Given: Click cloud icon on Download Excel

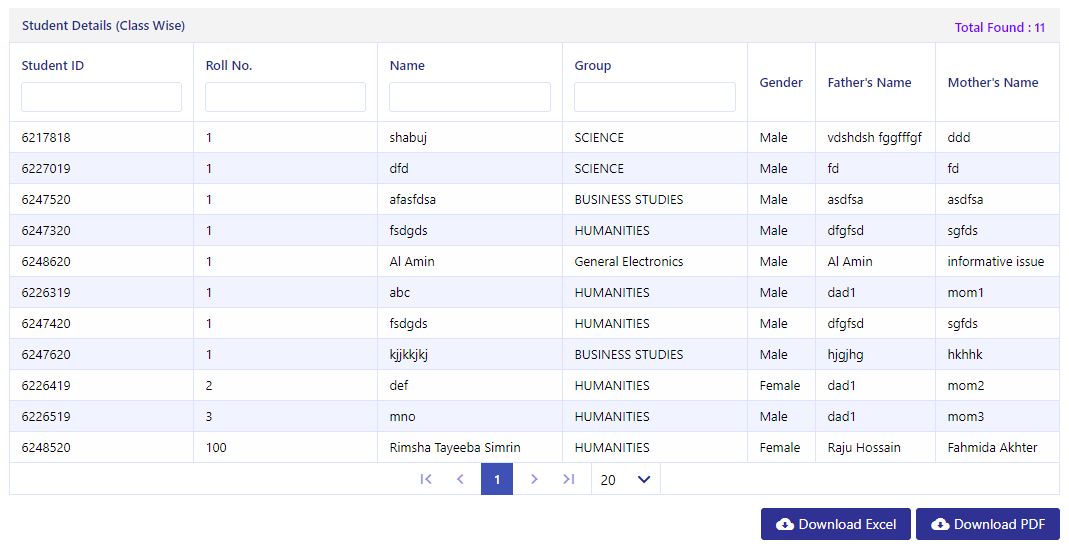Looking at the screenshot, I should click(785, 524).
